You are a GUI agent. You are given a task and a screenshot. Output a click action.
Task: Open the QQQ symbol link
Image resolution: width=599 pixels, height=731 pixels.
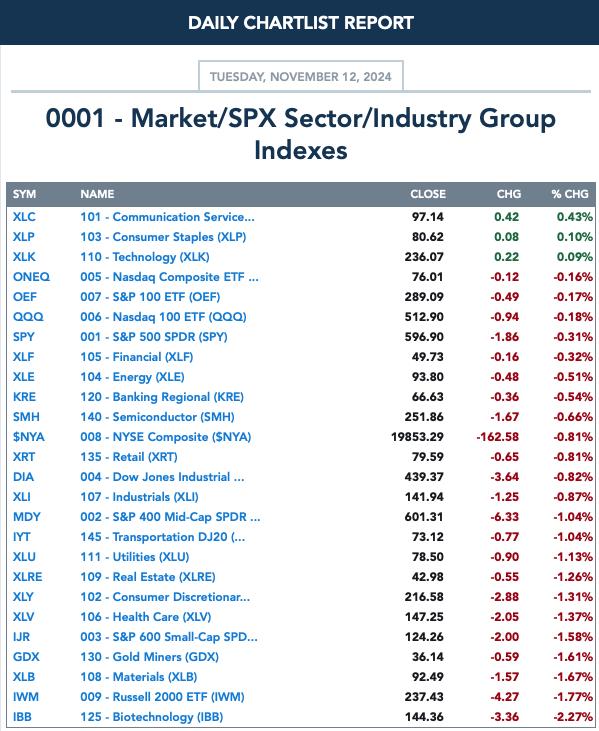pyautogui.click(x=28, y=317)
